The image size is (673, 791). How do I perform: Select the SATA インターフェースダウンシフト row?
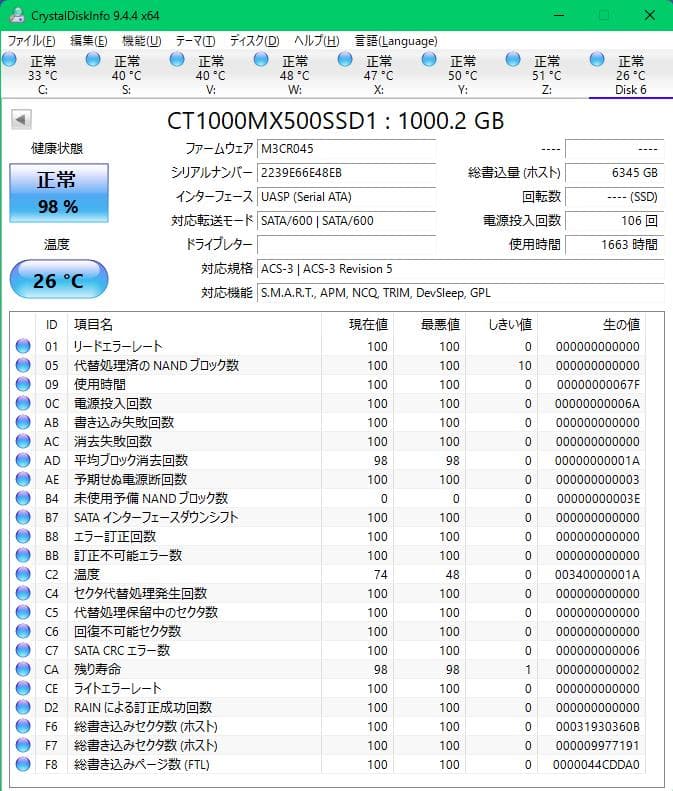click(329, 517)
